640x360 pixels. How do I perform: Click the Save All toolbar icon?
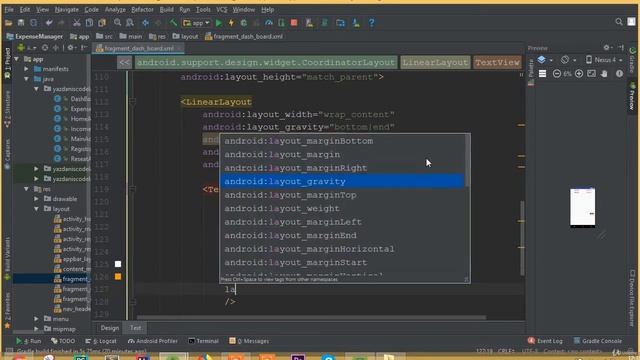click(x=21, y=23)
